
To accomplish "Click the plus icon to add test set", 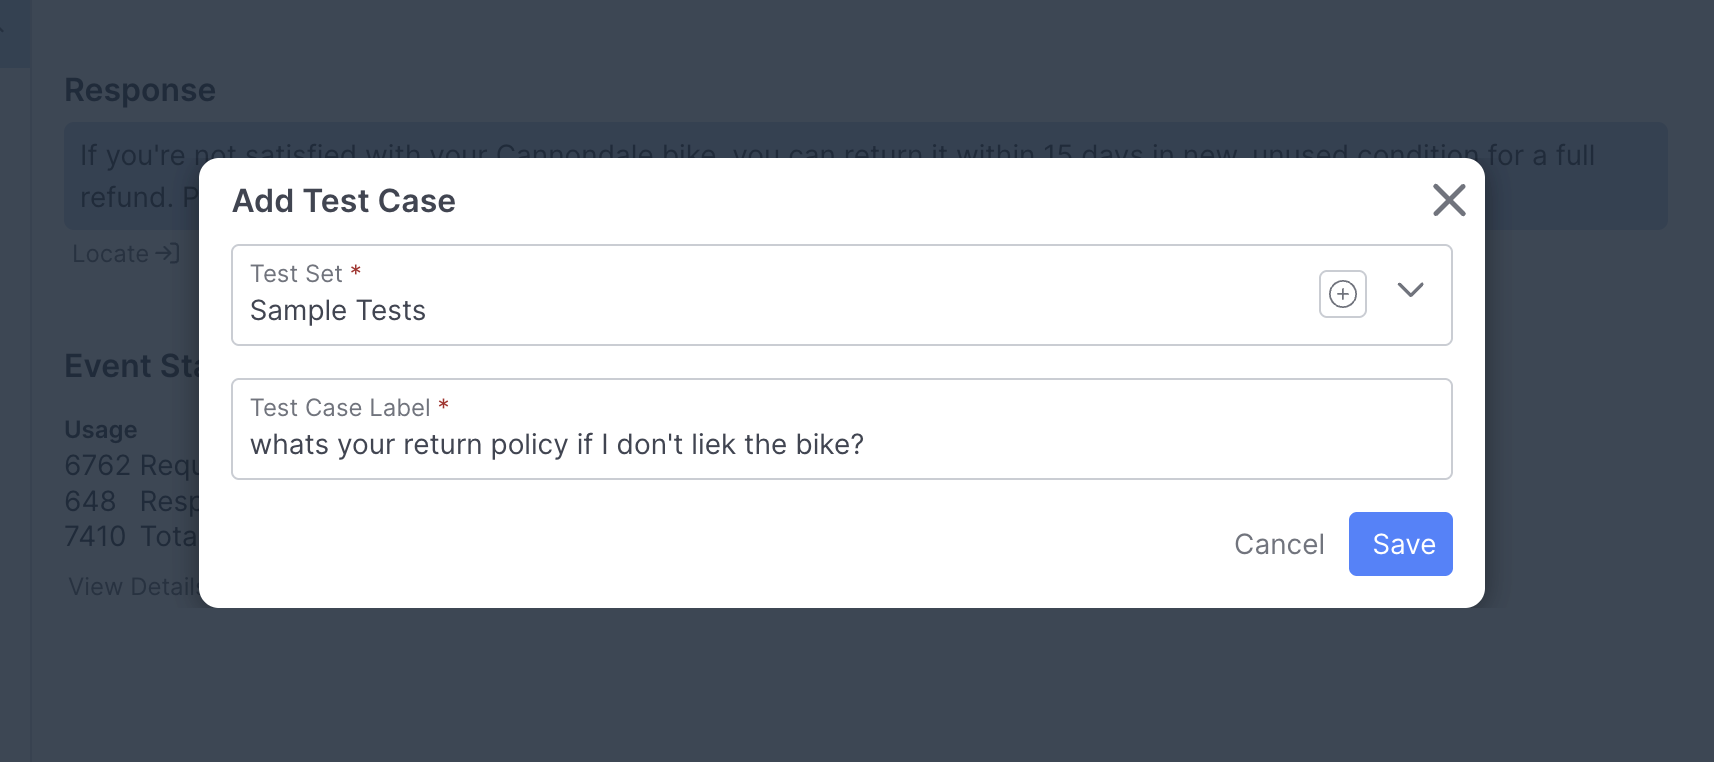I will (1342, 294).
